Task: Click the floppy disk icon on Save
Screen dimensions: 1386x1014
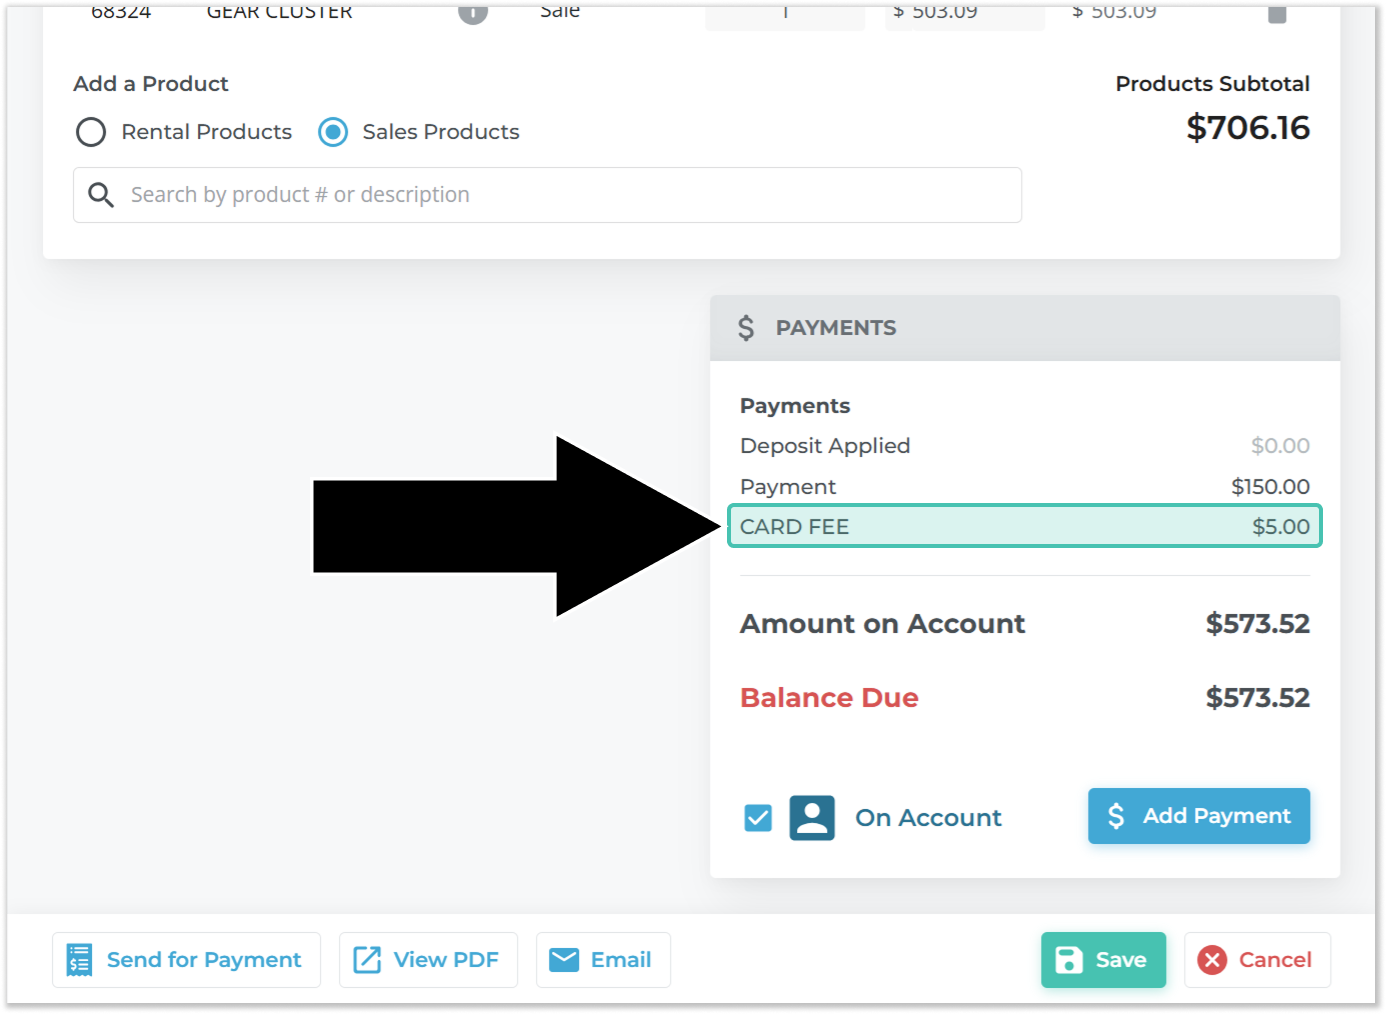Action: (x=1069, y=960)
